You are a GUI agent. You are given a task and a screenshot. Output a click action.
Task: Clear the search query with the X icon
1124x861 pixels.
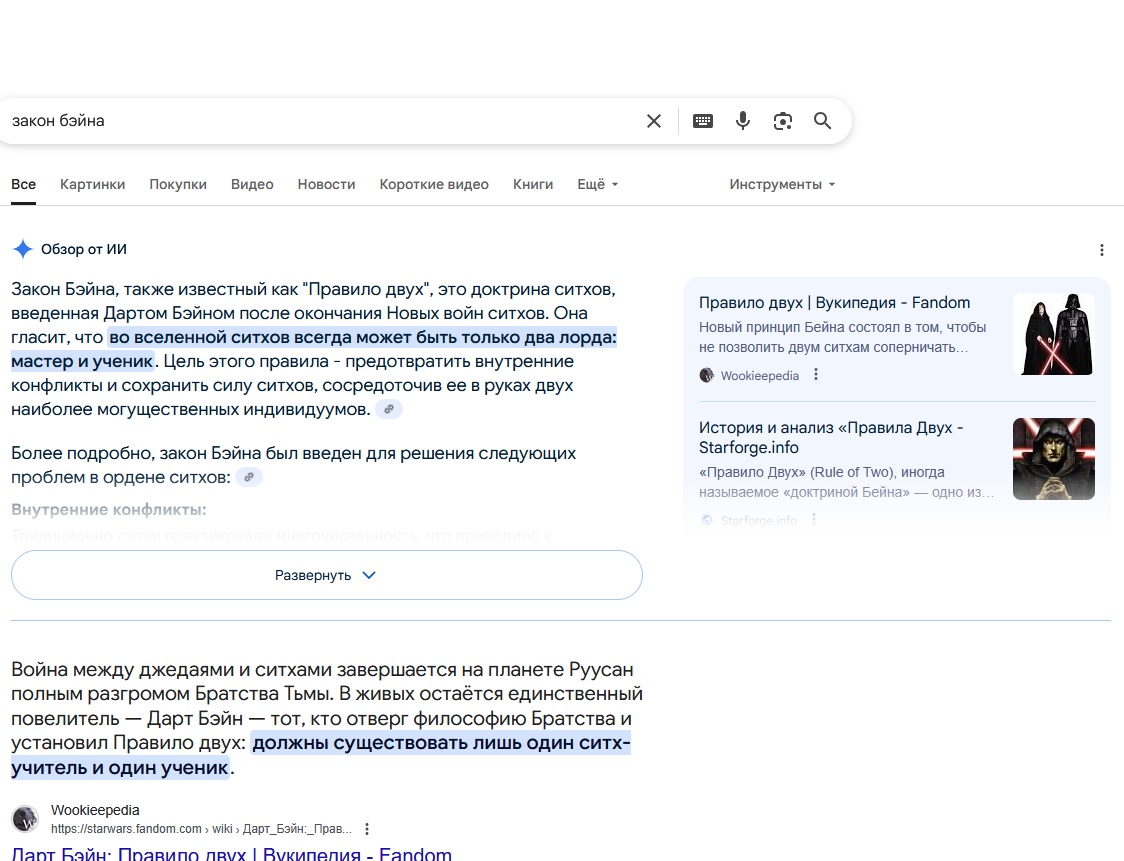(654, 121)
